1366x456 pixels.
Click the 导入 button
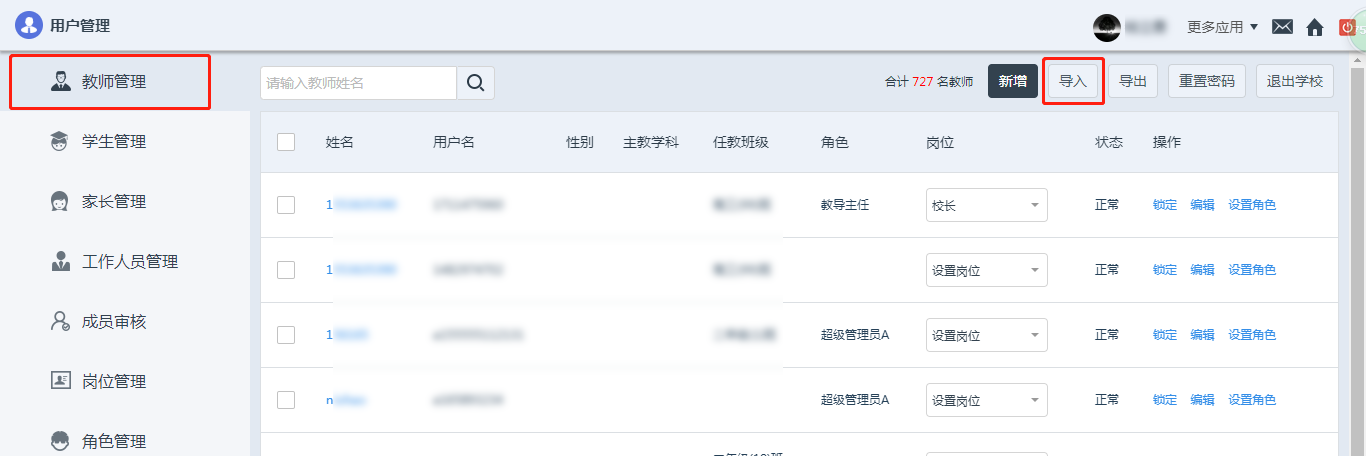coord(1073,82)
